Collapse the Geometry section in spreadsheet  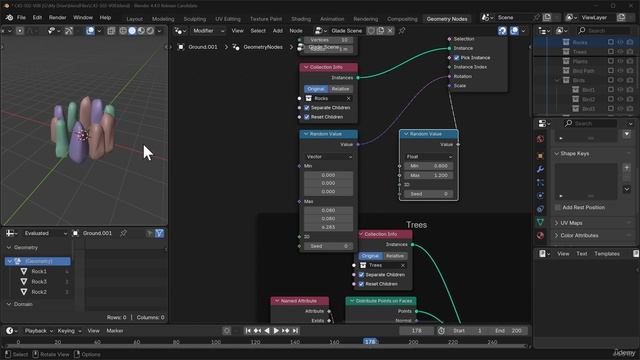[x=9, y=247]
